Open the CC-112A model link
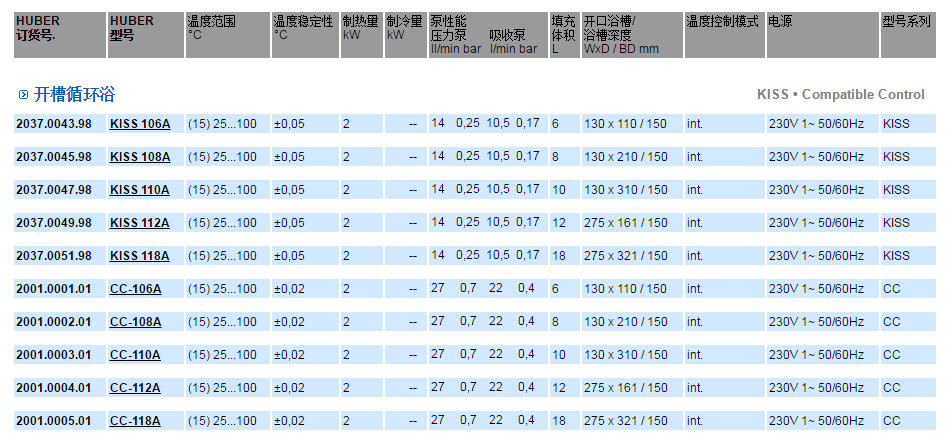This screenshot has width=950, height=442. click(135, 388)
